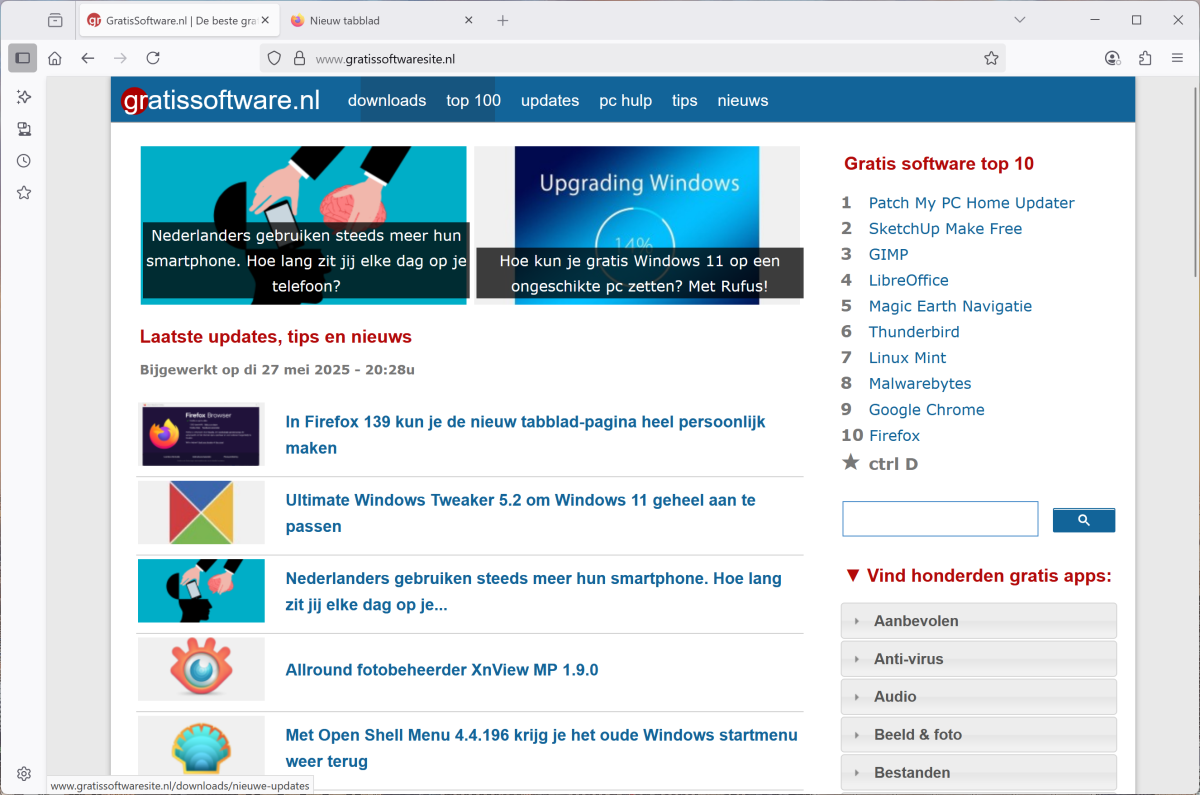
Task: Open the pc hulp menu item
Action: pyautogui.click(x=625, y=100)
